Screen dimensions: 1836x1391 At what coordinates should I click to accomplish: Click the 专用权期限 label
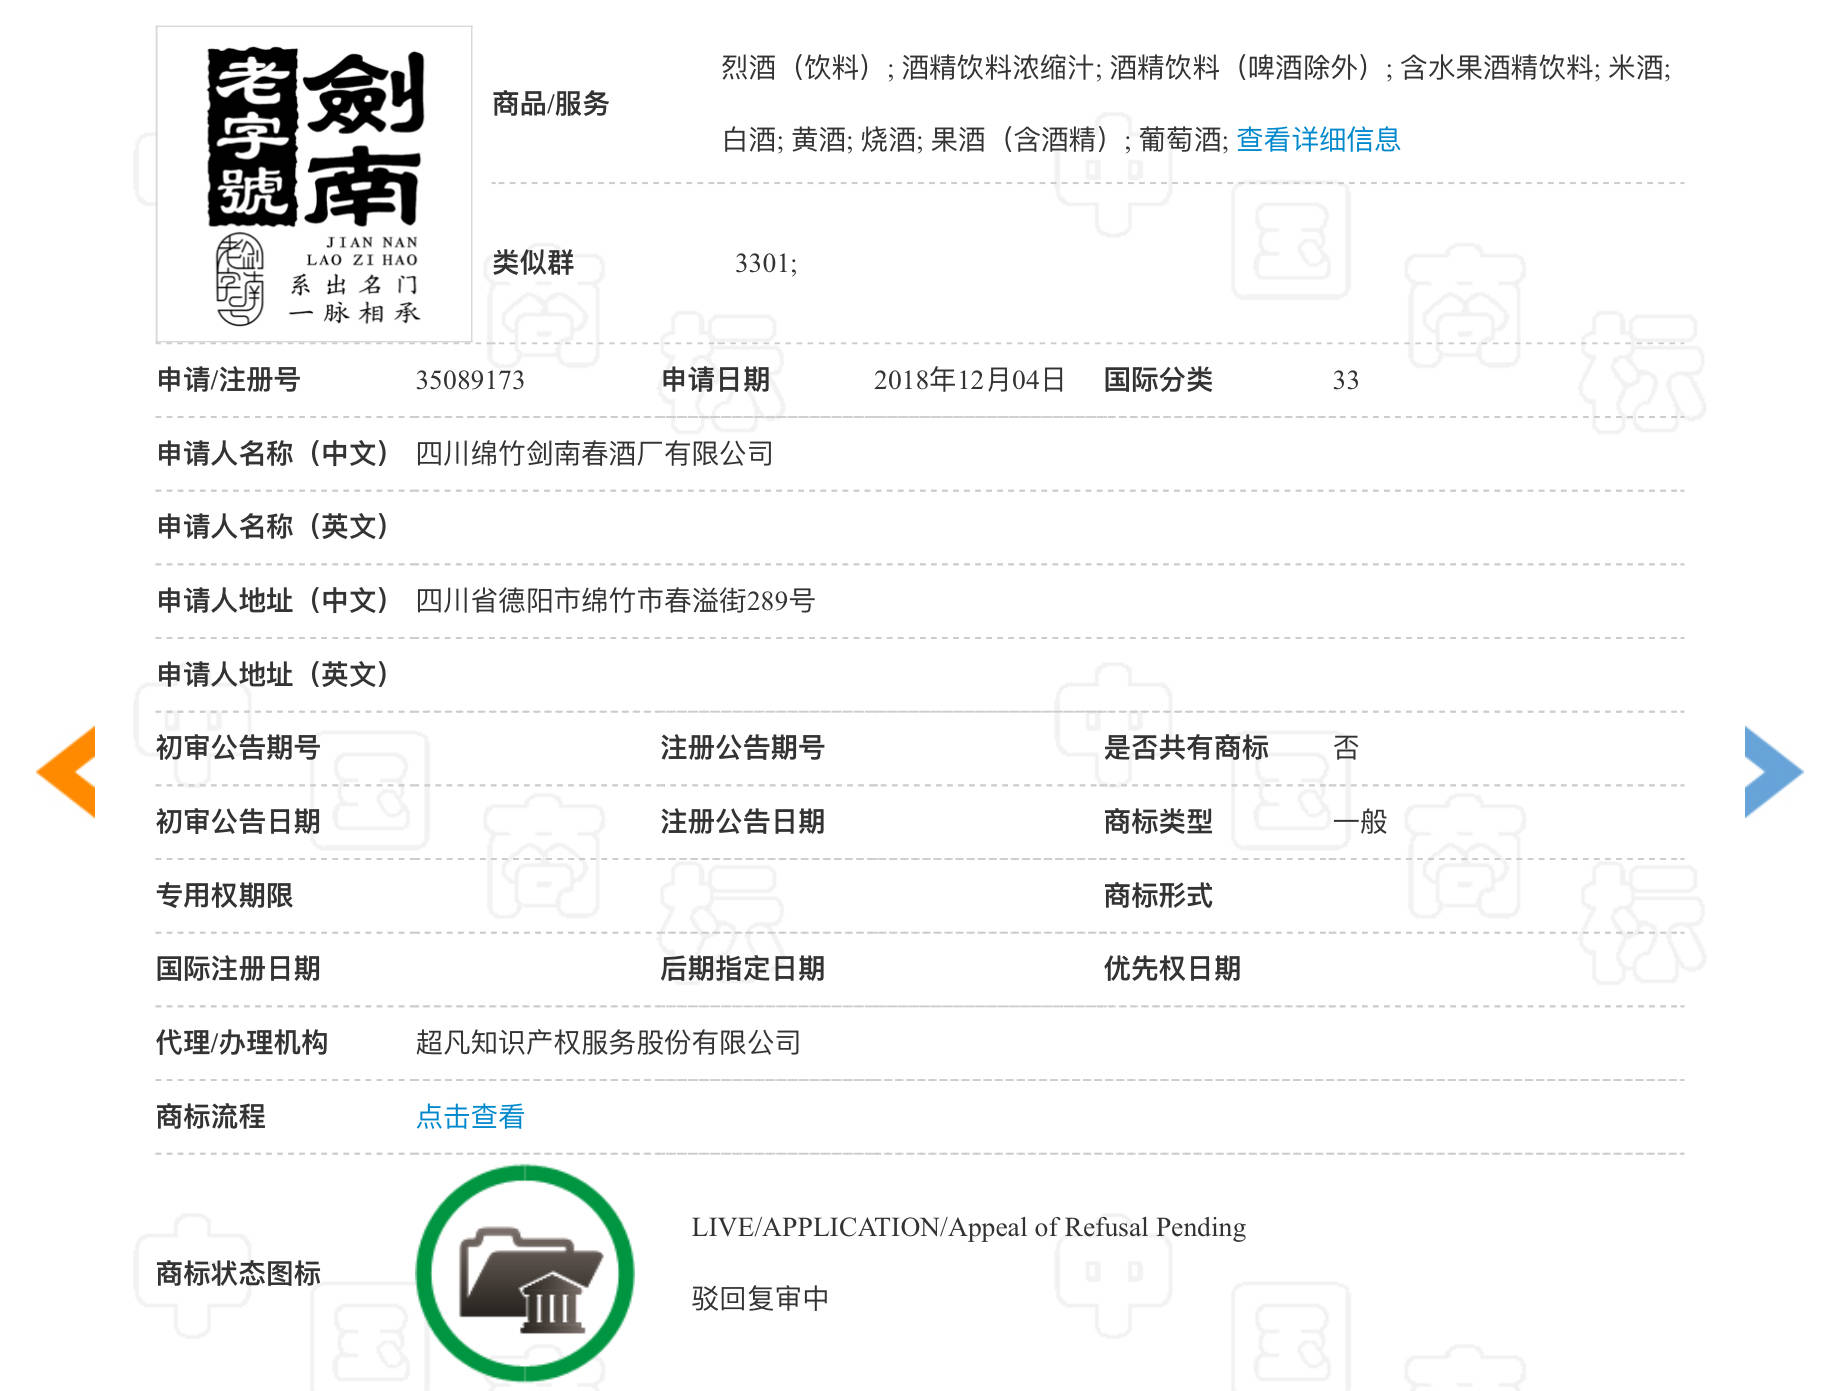pyautogui.click(x=224, y=896)
